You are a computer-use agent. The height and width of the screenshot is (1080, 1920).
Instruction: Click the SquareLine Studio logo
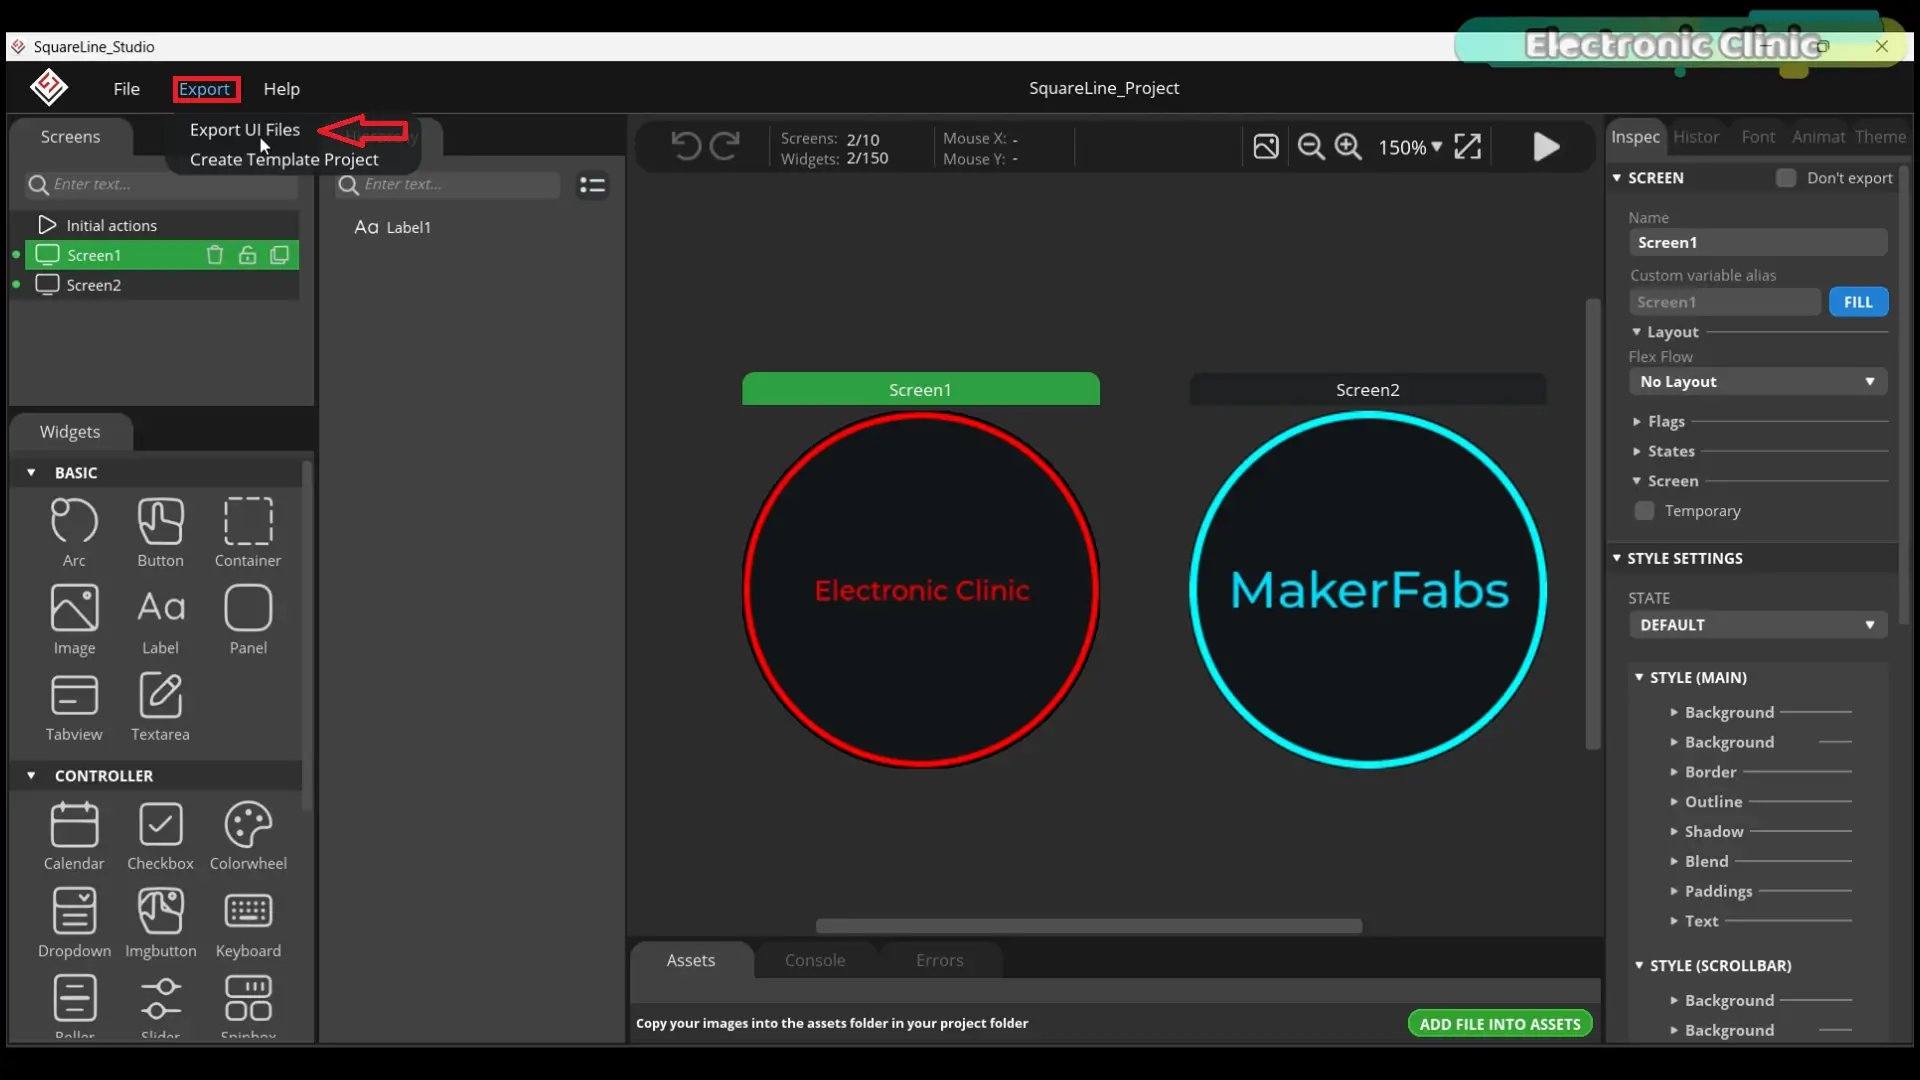[x=49, y=88]
